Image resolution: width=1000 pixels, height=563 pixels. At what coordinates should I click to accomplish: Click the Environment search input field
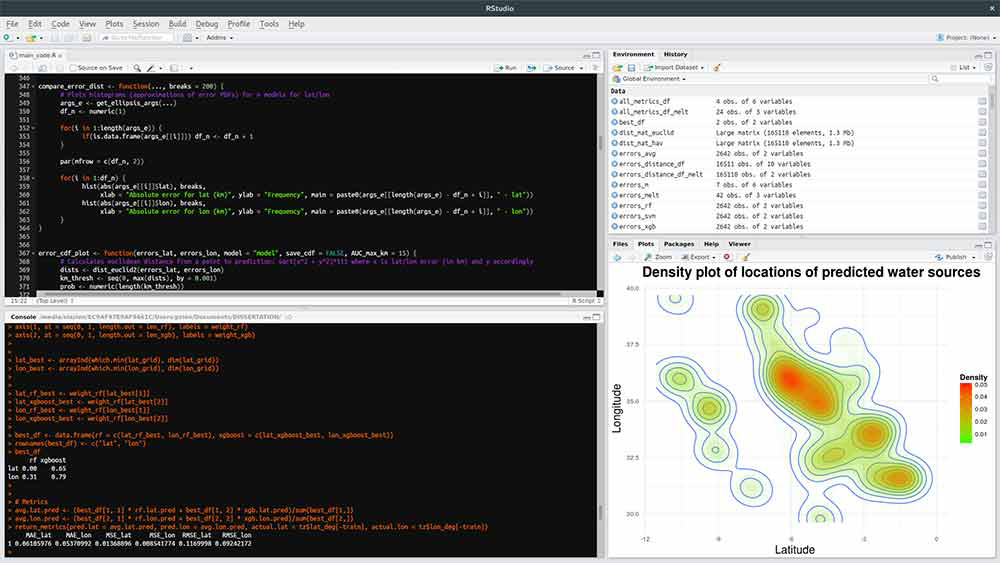pos(961,79)
